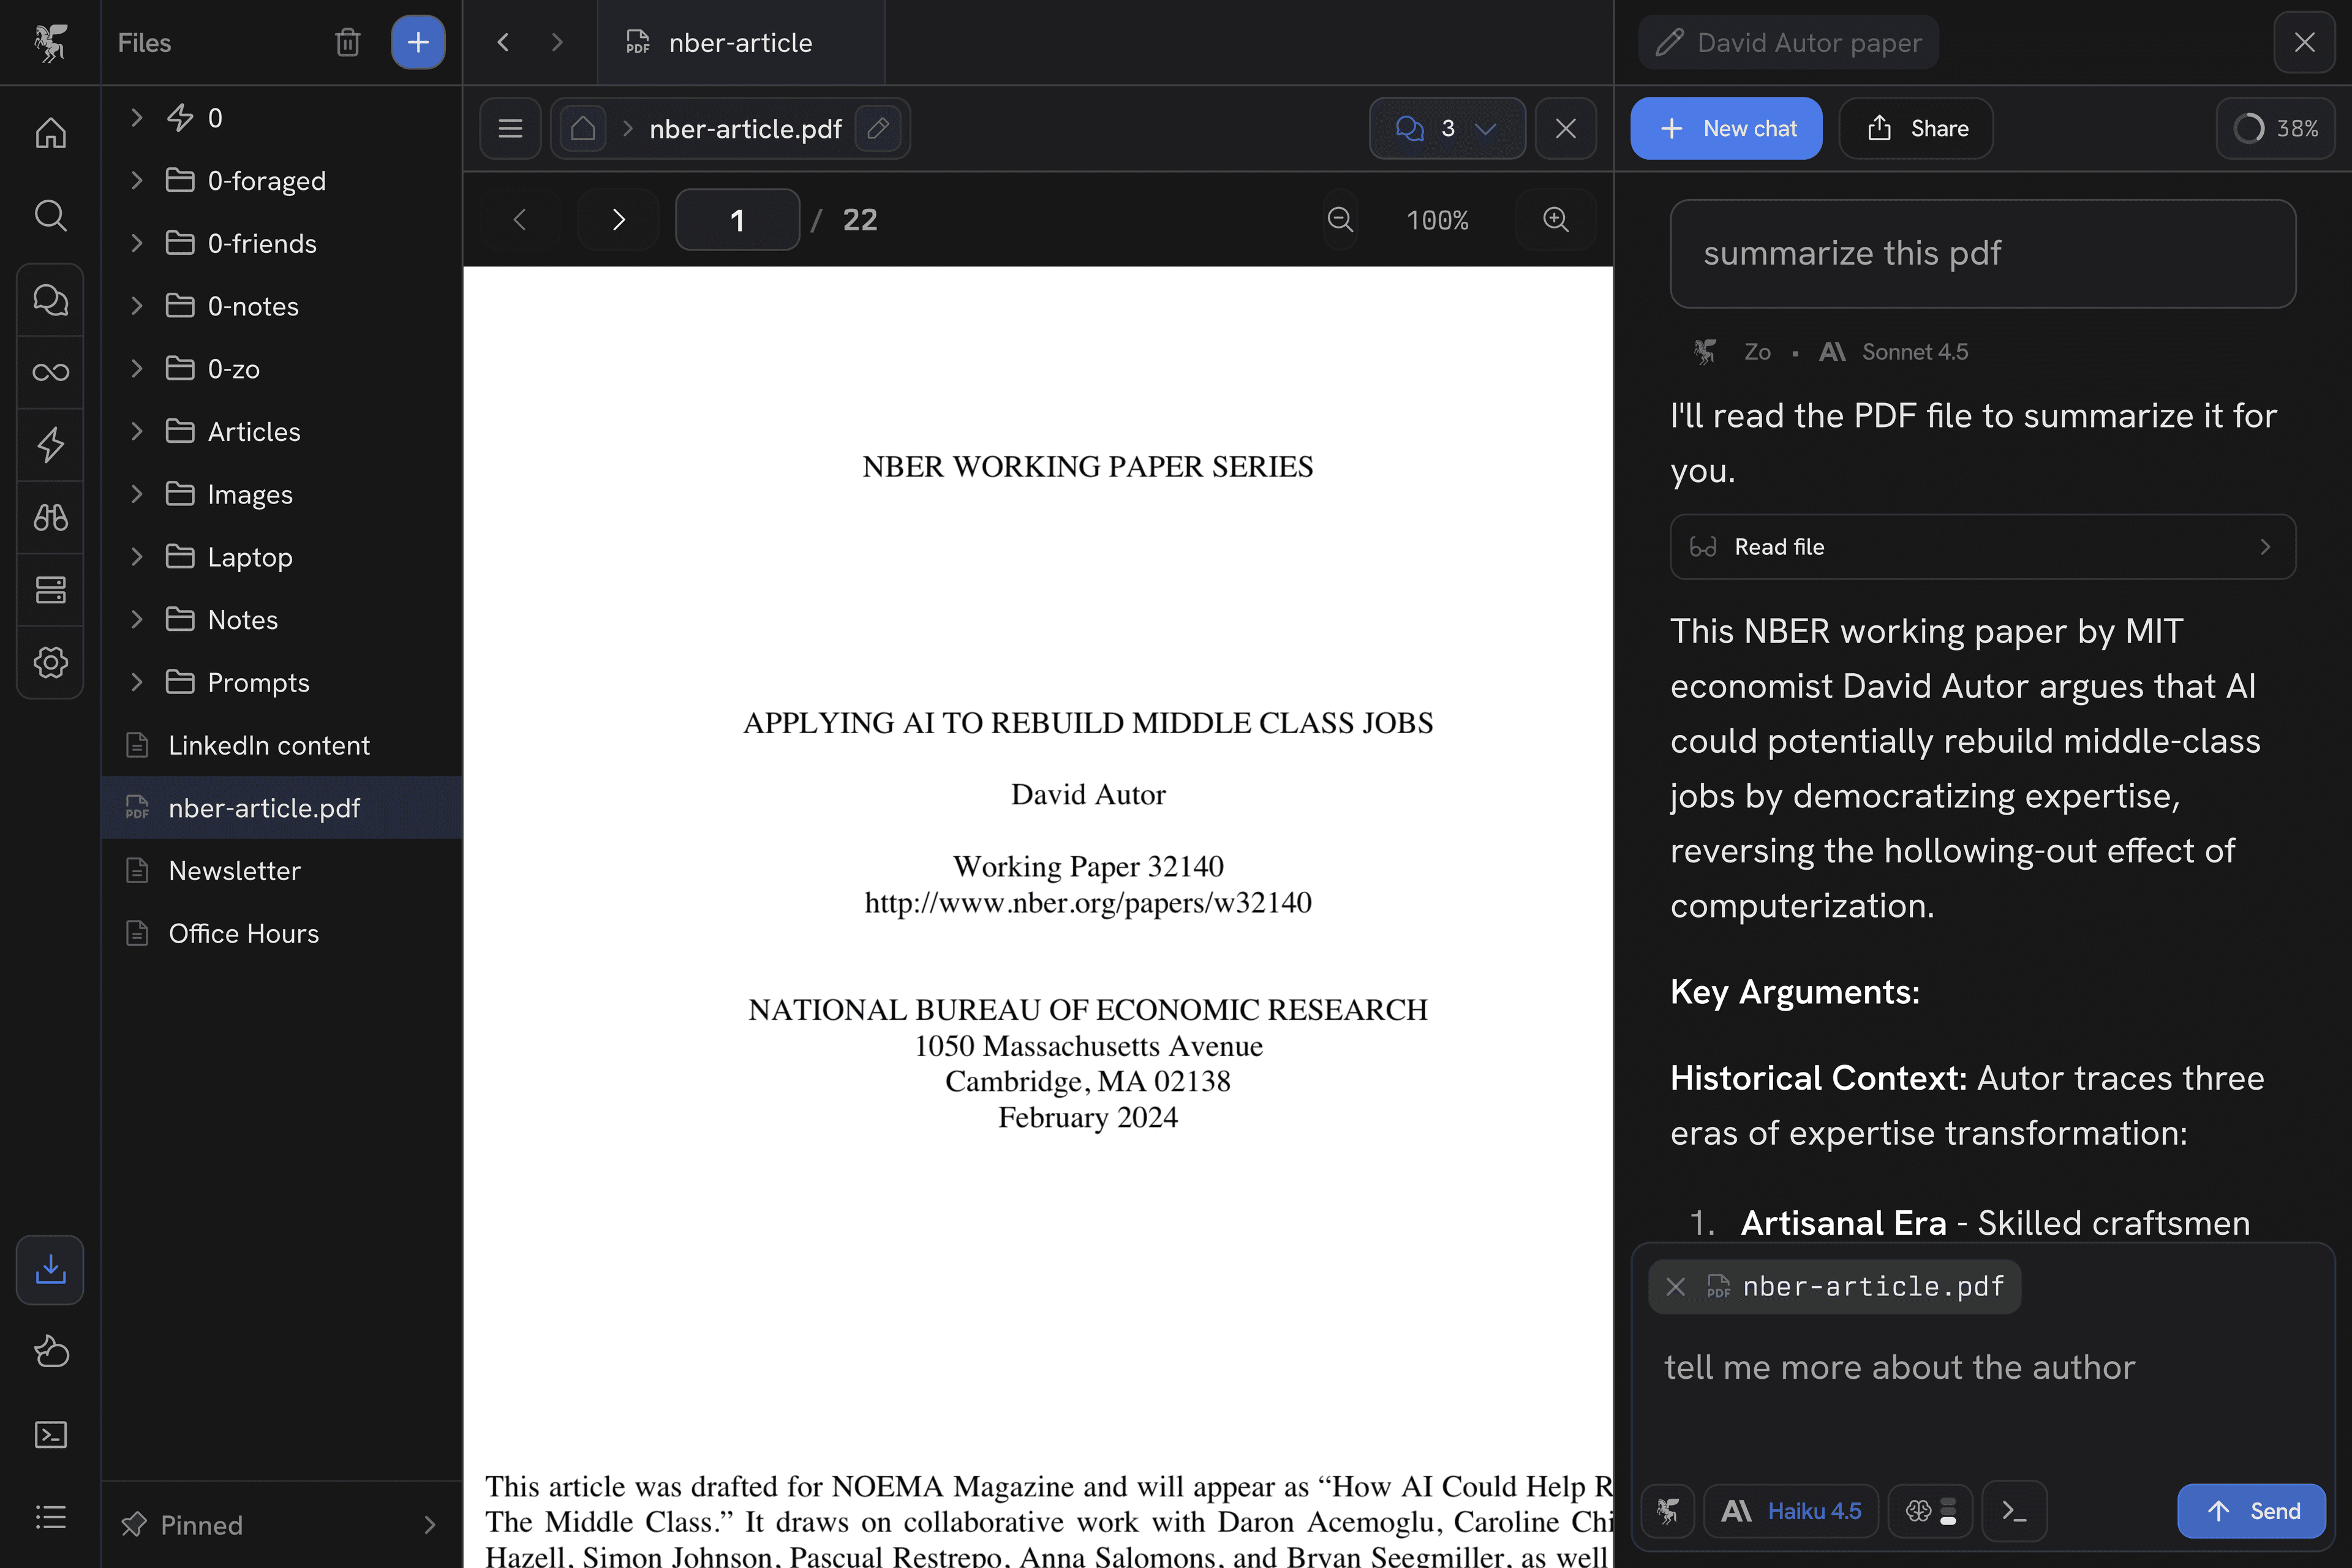Viewport: 2352px width, 1568px height.
Task: Open the search icon in sidebar
Action: pos(50,215)
